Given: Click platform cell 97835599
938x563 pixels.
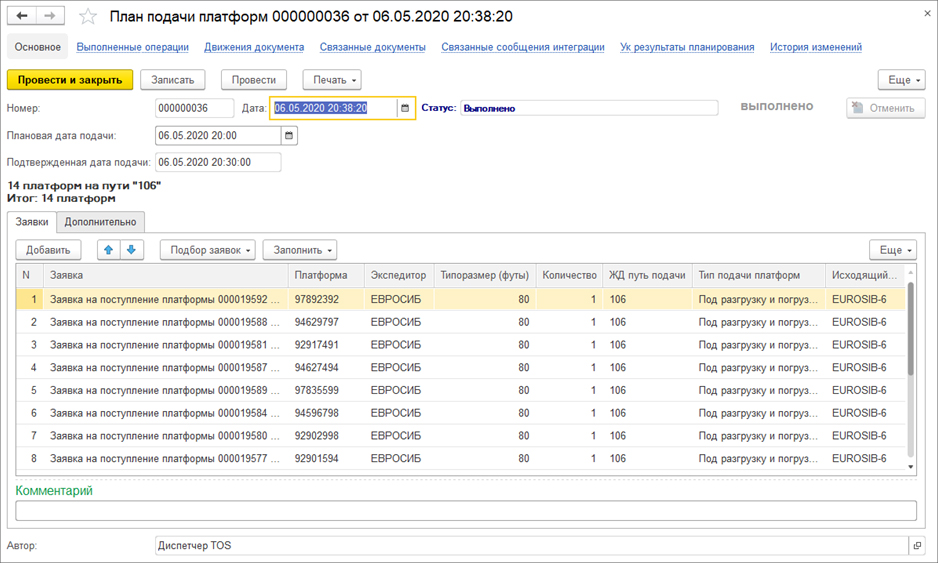Looking at the screenshot, I should pyautogui.click(x=326, y=390).
